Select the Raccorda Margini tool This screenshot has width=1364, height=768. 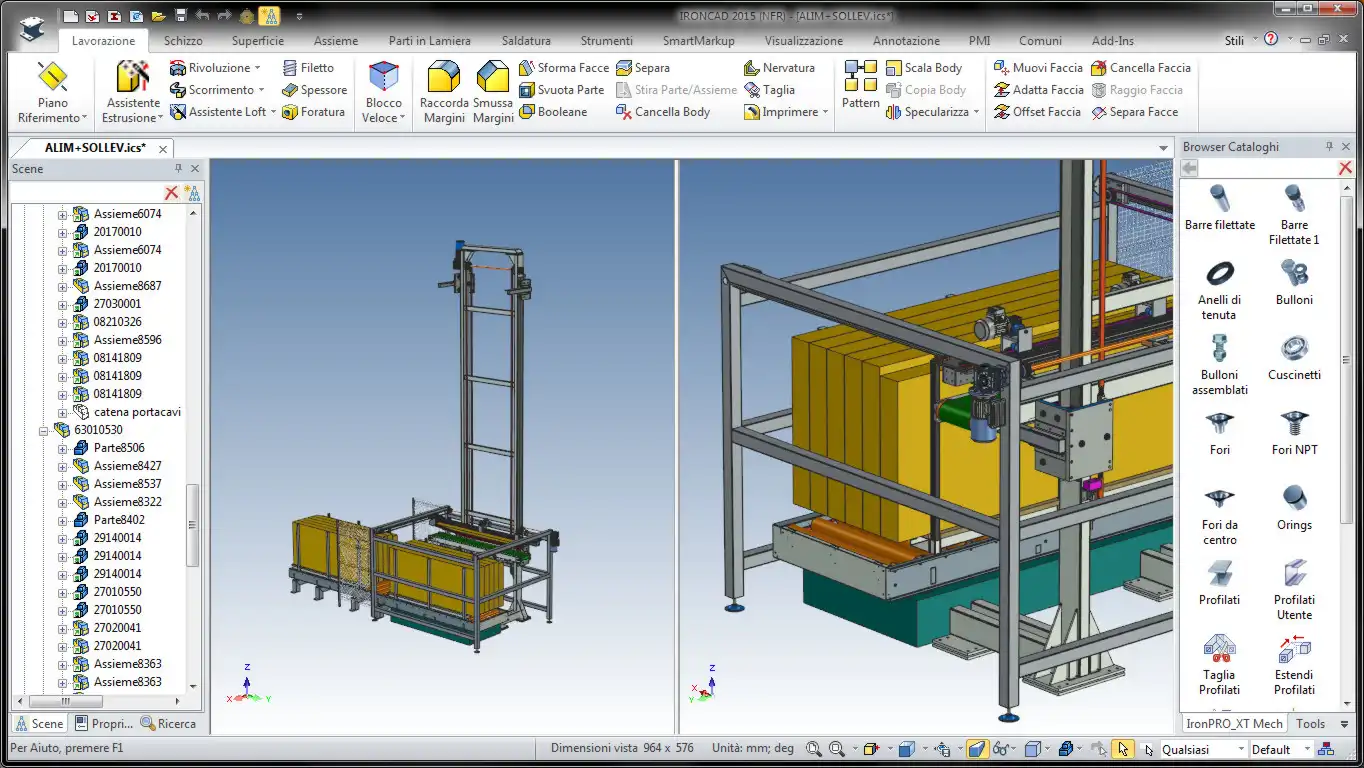click(x=444, y=77)
